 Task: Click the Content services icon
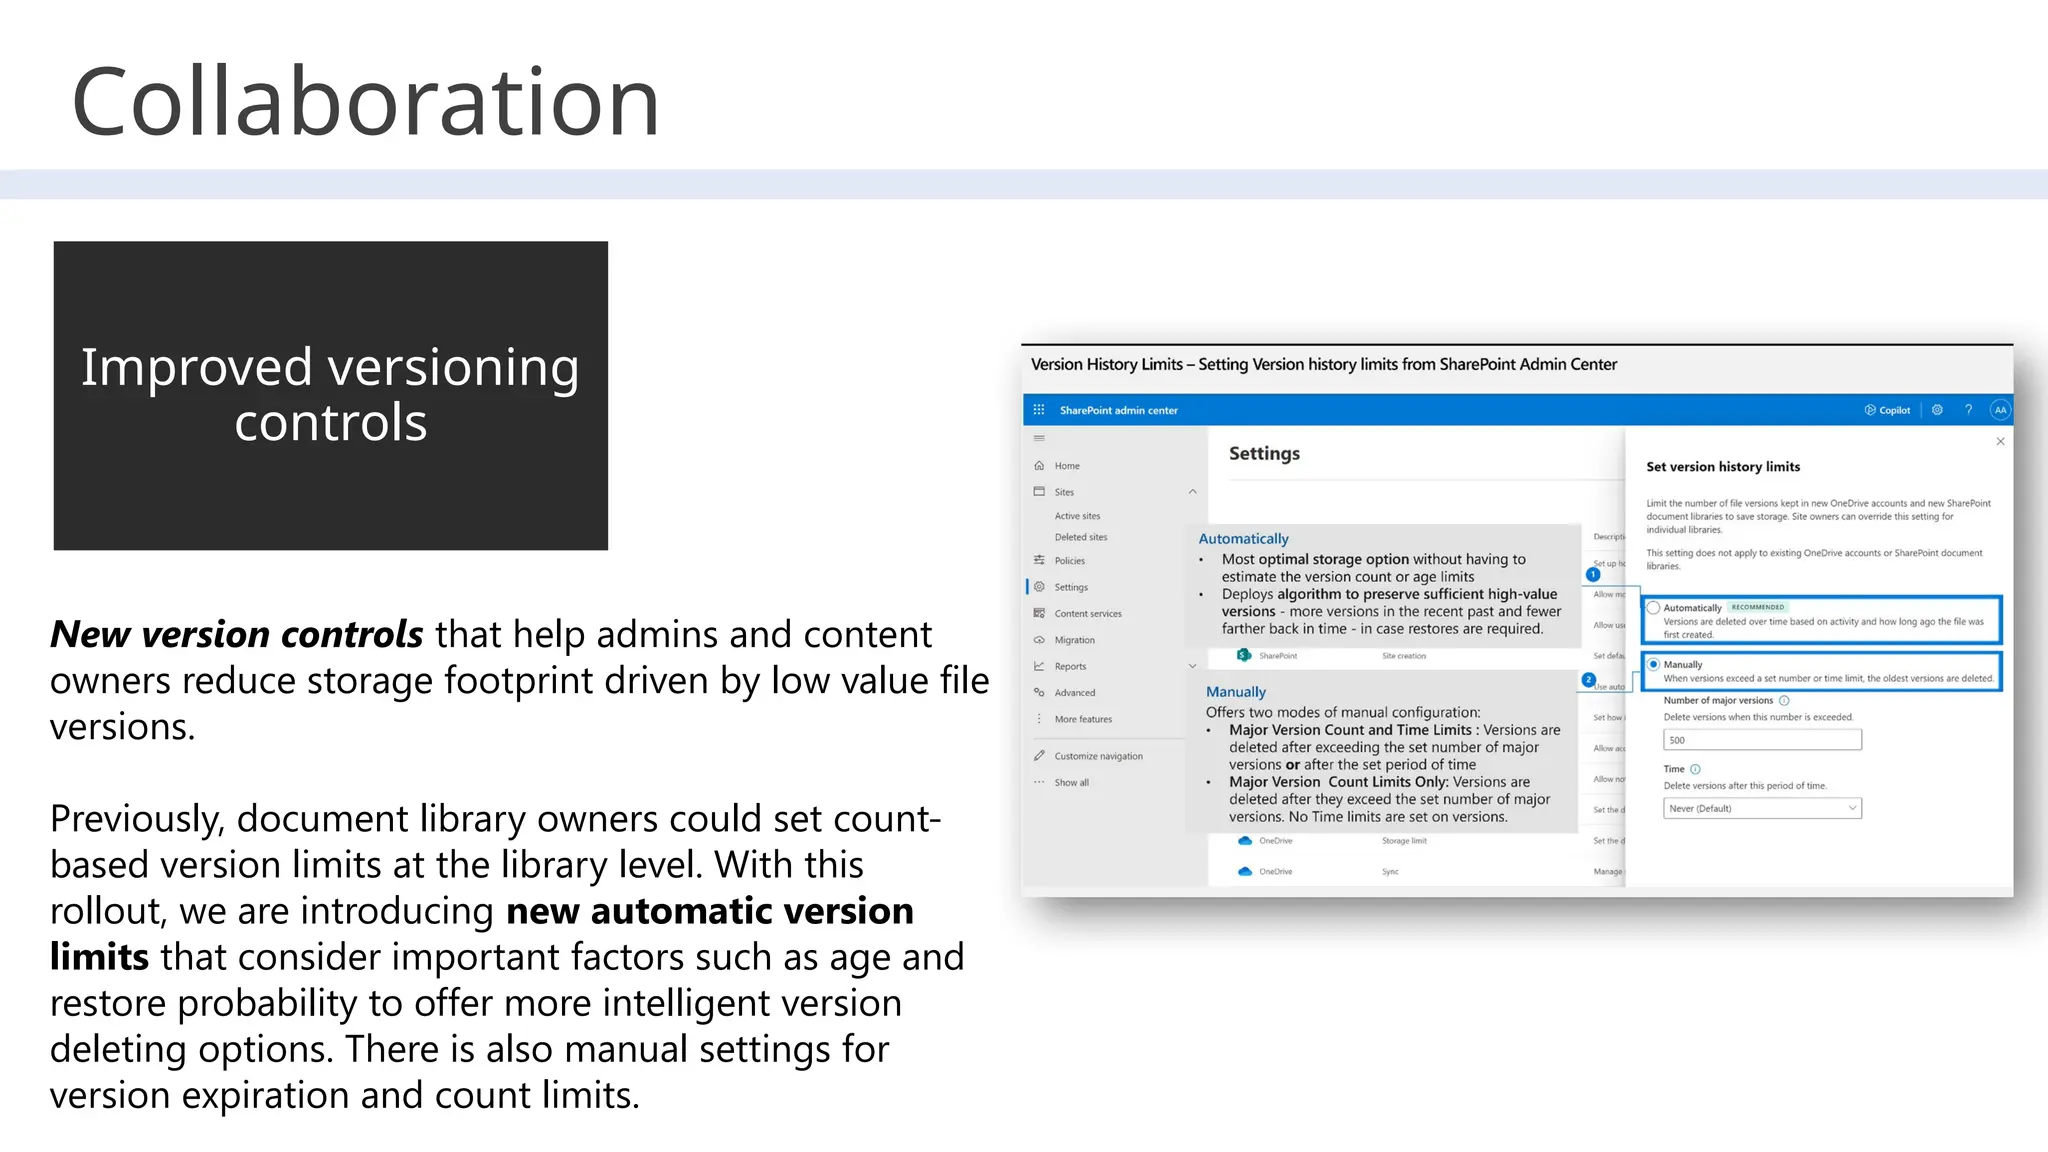coord(1039,614)
